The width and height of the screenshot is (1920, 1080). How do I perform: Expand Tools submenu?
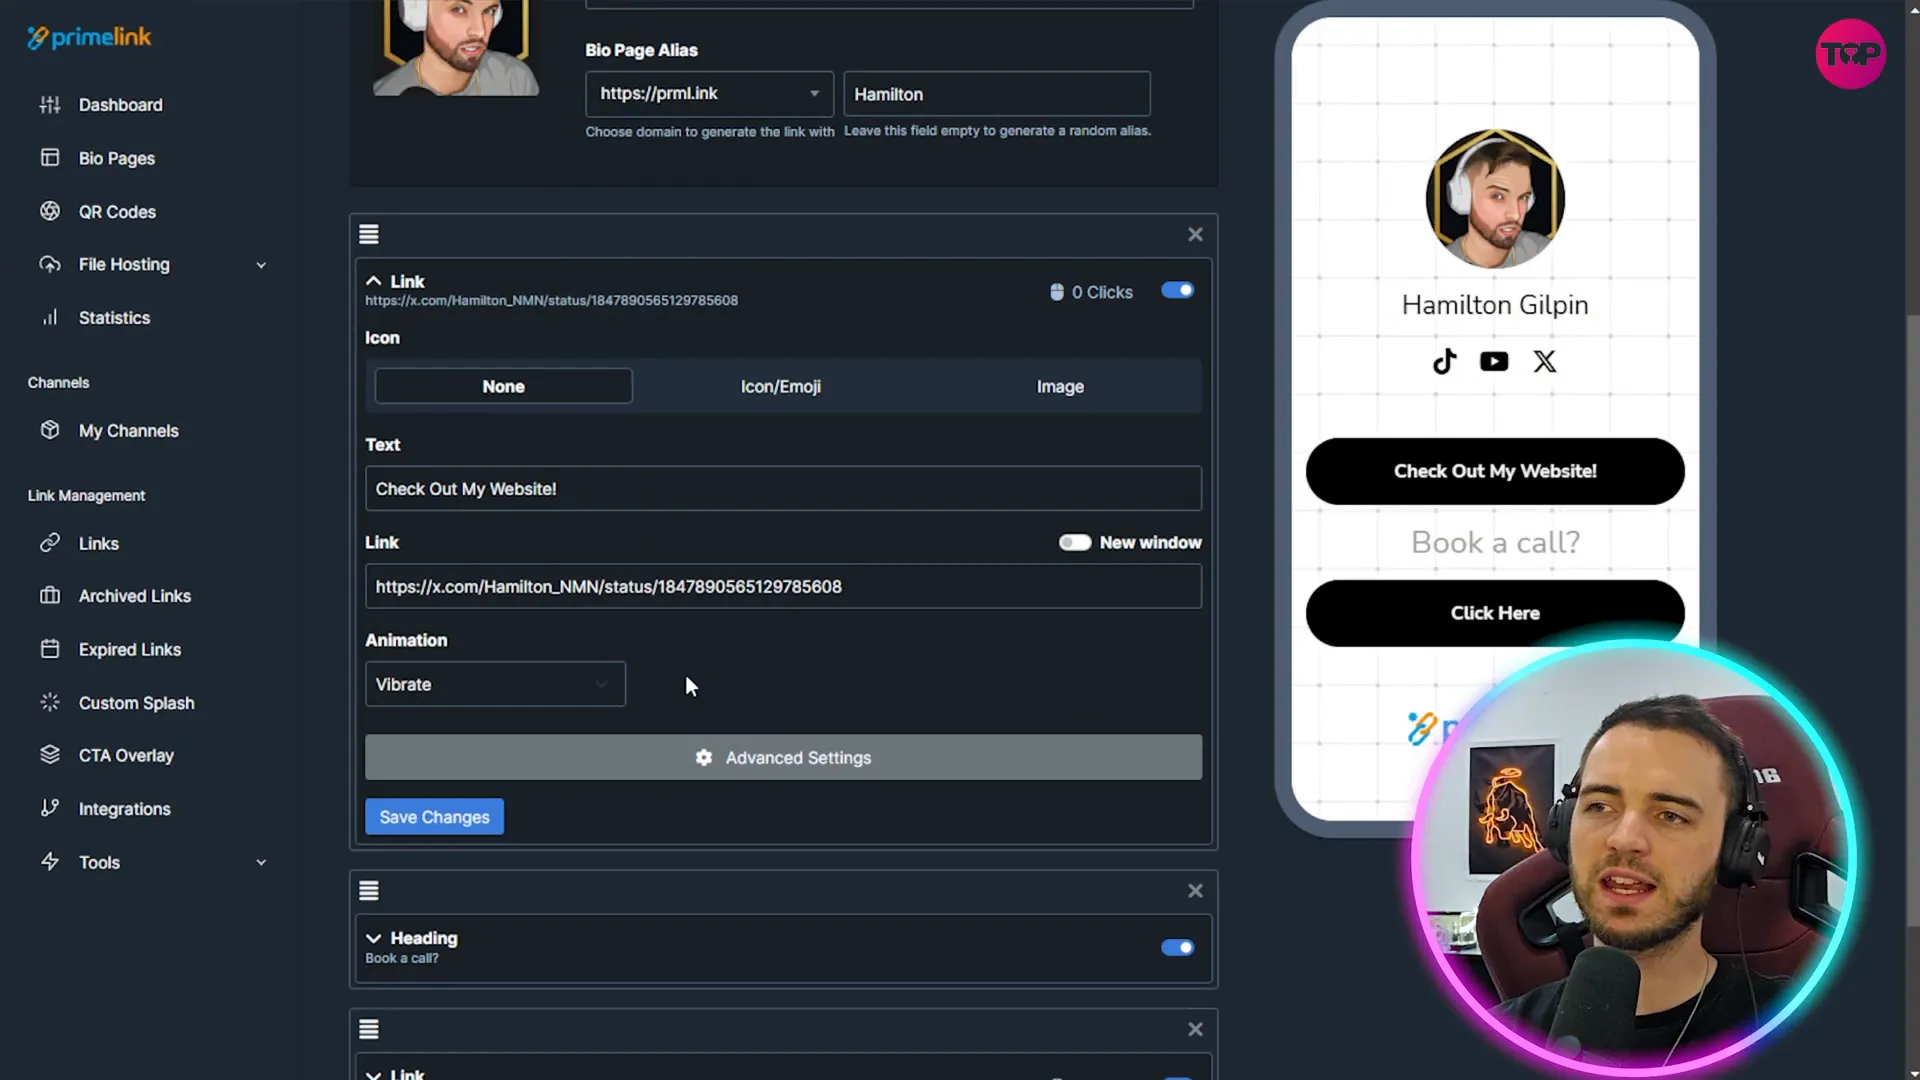point(261,862)
